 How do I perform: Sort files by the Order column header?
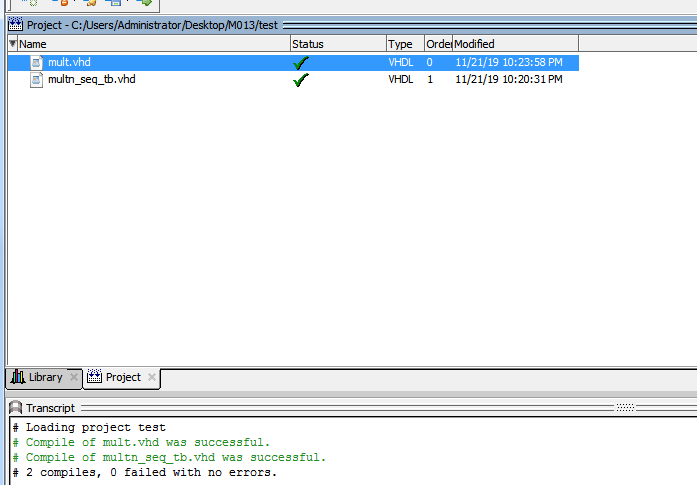(x=438, y=44)
